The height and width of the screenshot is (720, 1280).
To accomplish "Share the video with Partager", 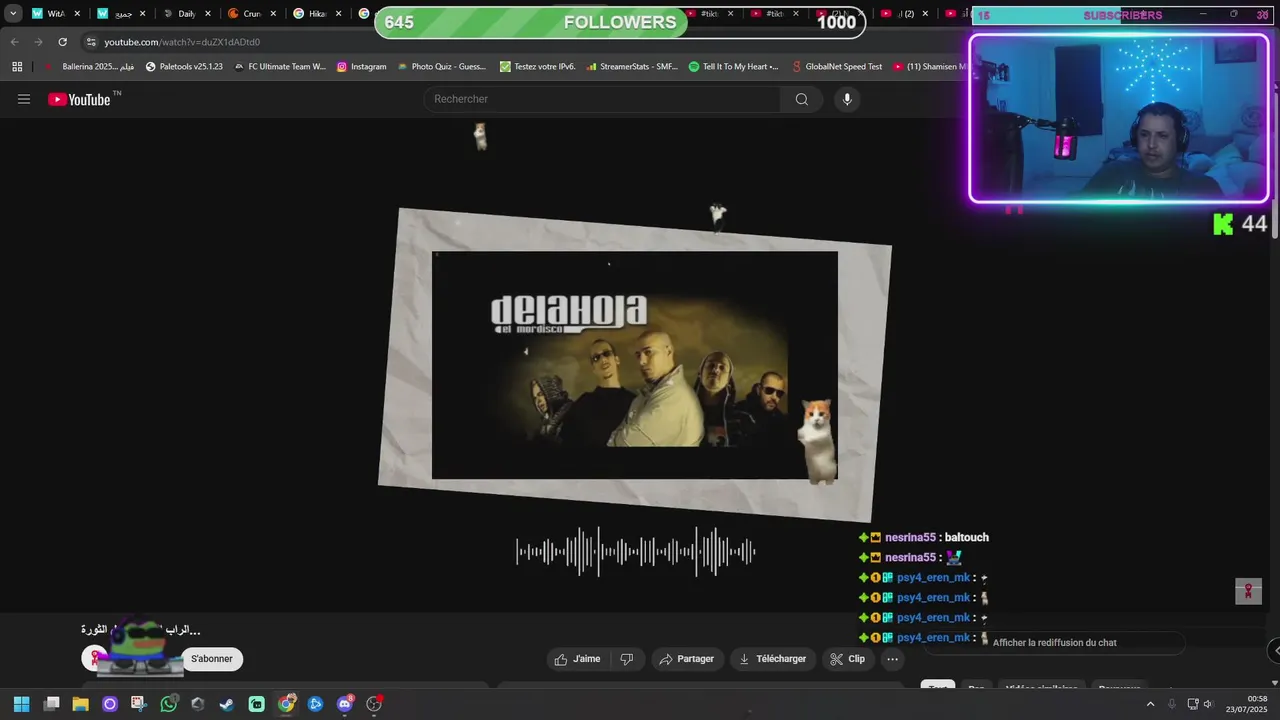I will click(x=687, y=659).
